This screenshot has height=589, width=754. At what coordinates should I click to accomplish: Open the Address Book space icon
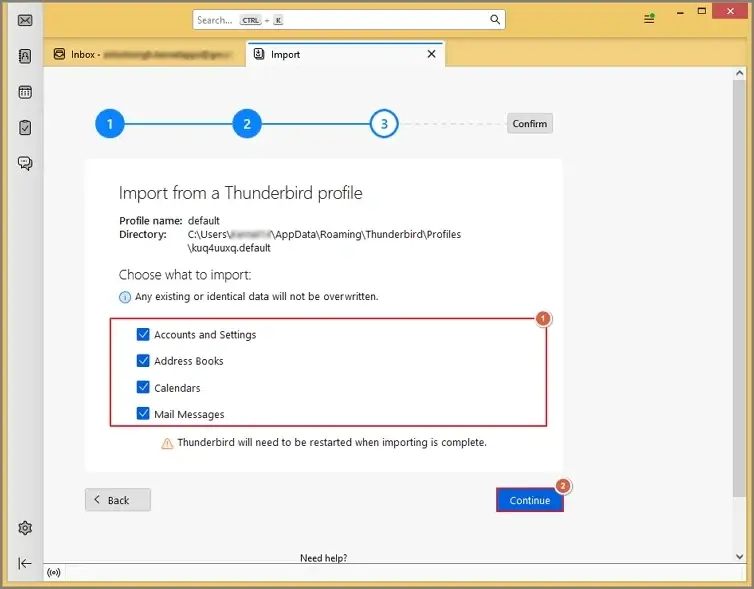pos(25,56)
